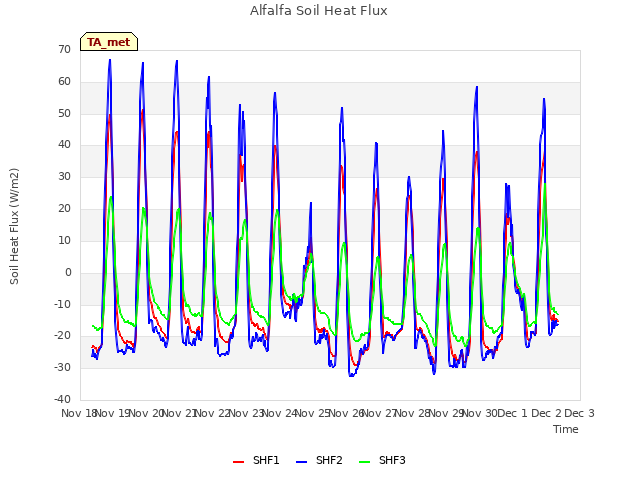Click the y-axis tick label 30

click(64, 176)
